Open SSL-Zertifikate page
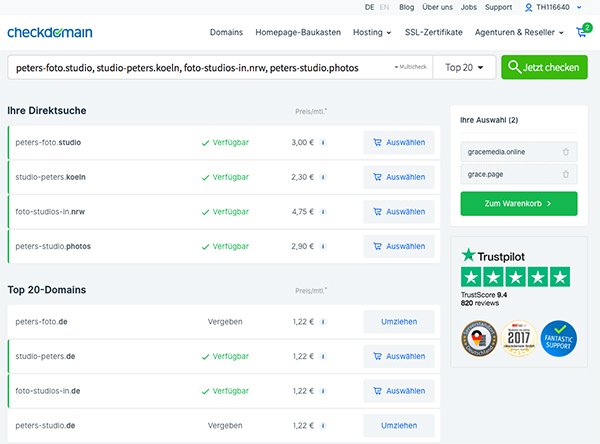 (434, 33)
